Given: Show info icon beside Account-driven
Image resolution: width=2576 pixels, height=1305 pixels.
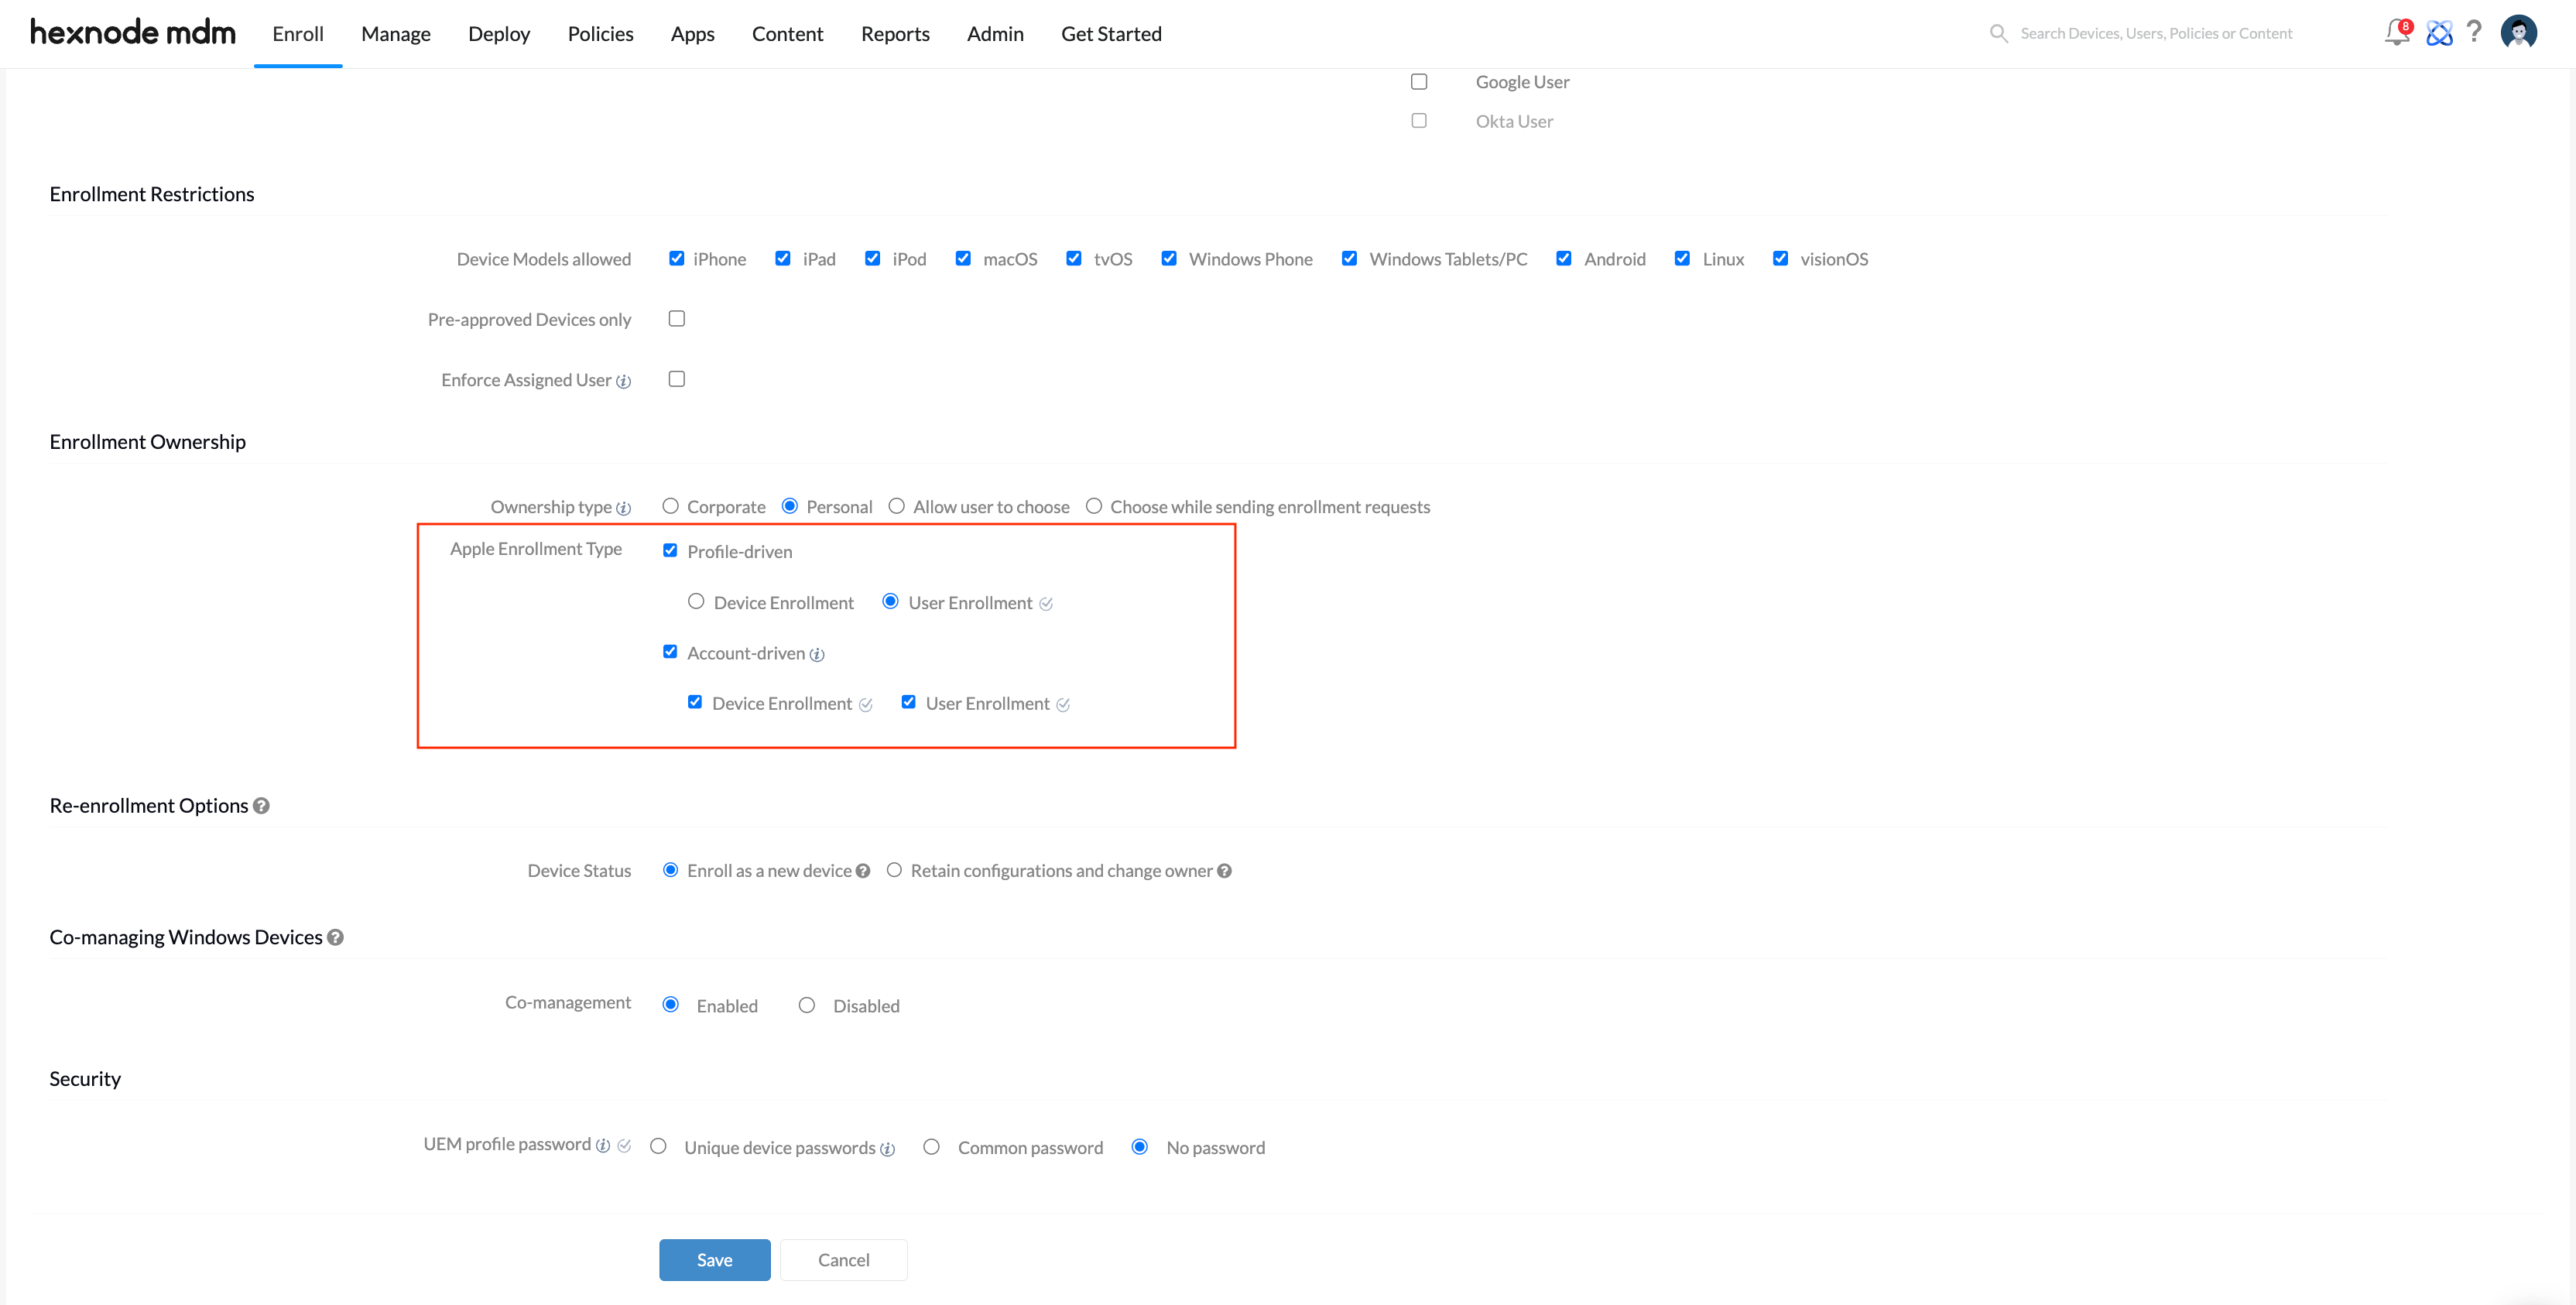Looking at the screenshot, I should point(817,654).
